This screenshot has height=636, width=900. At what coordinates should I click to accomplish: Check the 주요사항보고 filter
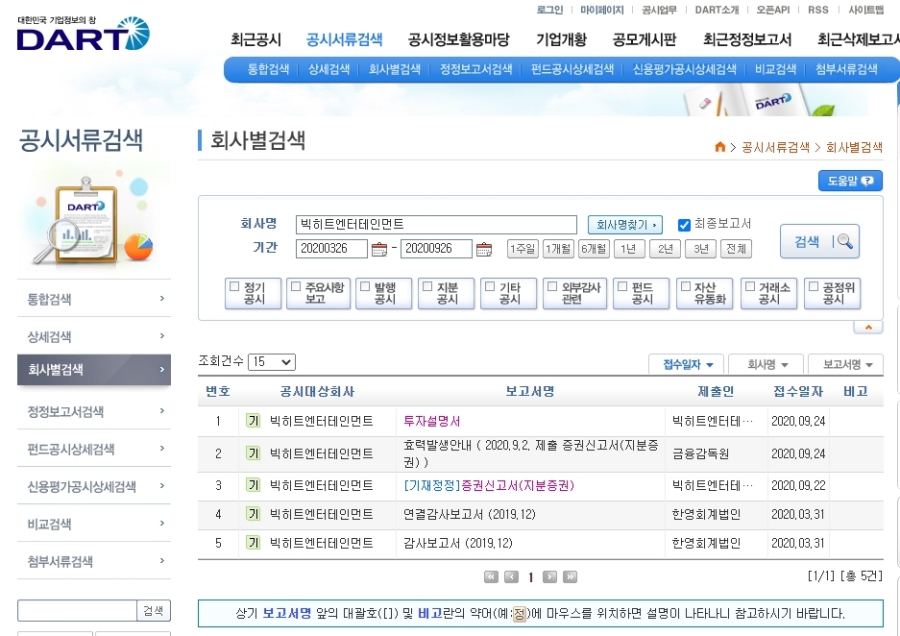pos(296,286)
